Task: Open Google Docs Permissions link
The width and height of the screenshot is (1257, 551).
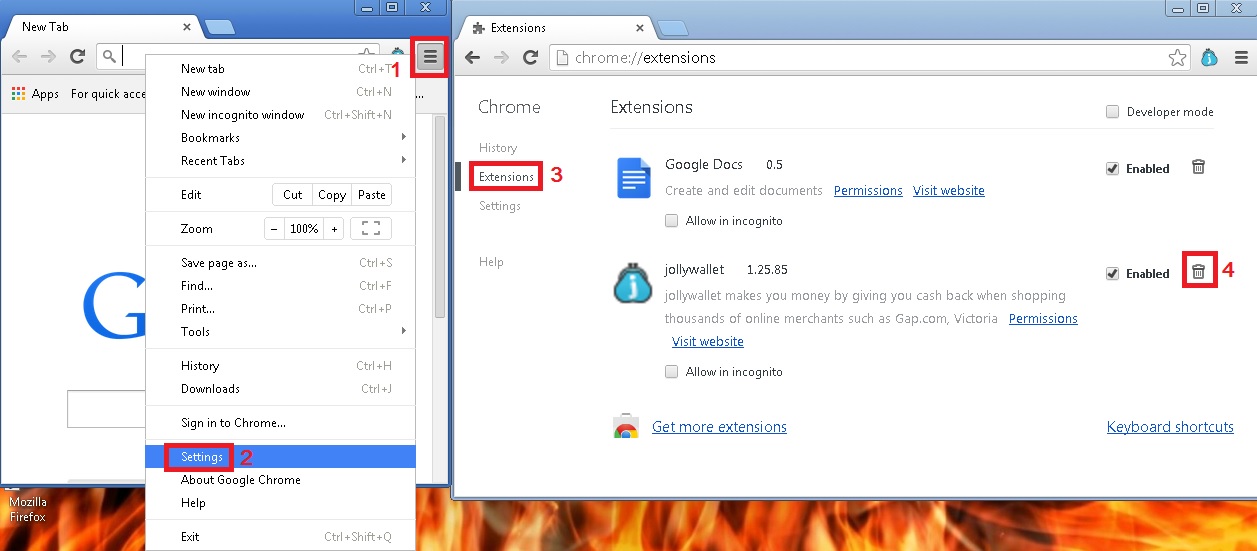Action: tap(868, 191)
